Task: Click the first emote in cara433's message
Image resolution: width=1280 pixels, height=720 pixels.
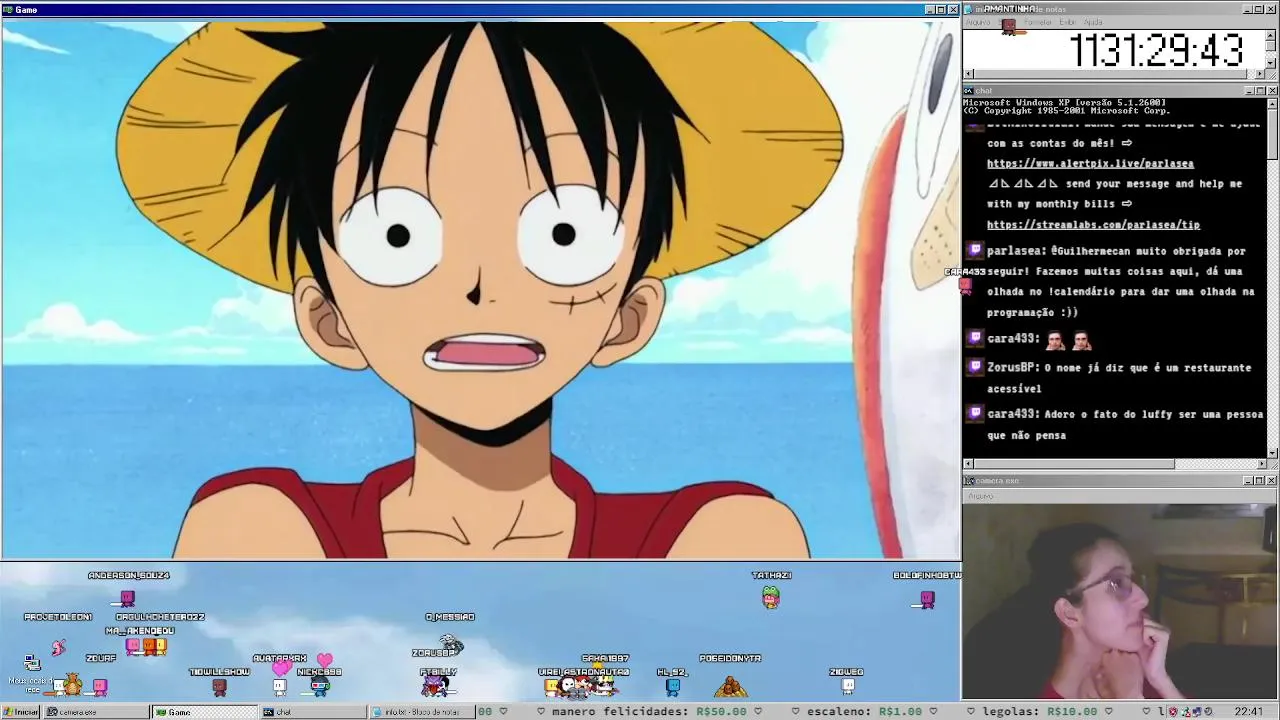Action: pos(1055,340)
